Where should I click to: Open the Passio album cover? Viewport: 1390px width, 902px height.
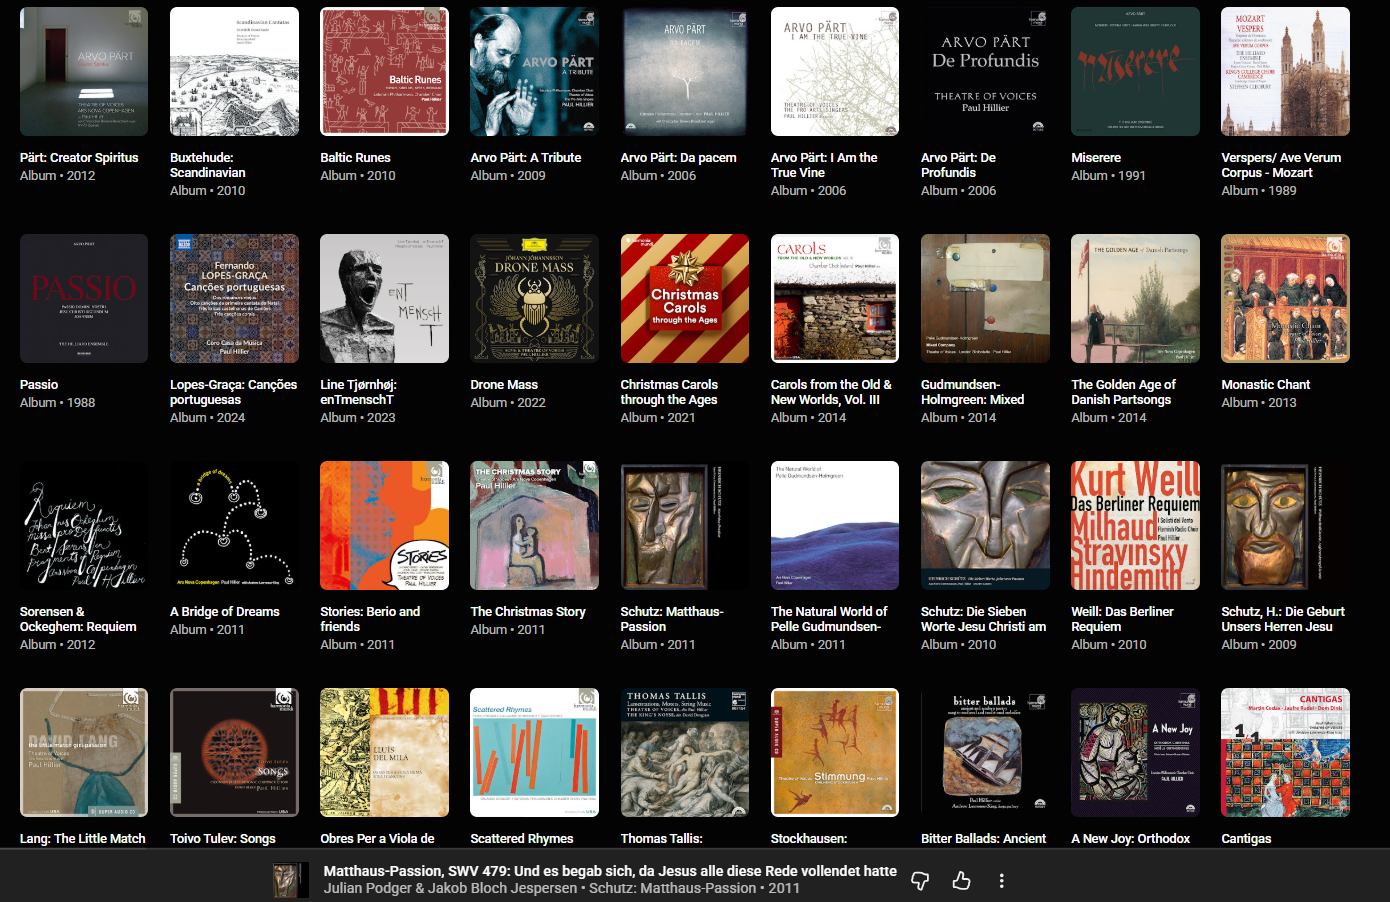click(x=84, y=299)
